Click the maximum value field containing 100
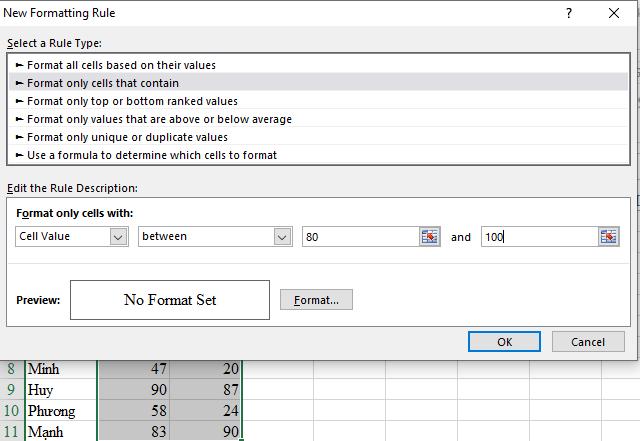Screen dimensions: 640x441 [x=538, y=237]
